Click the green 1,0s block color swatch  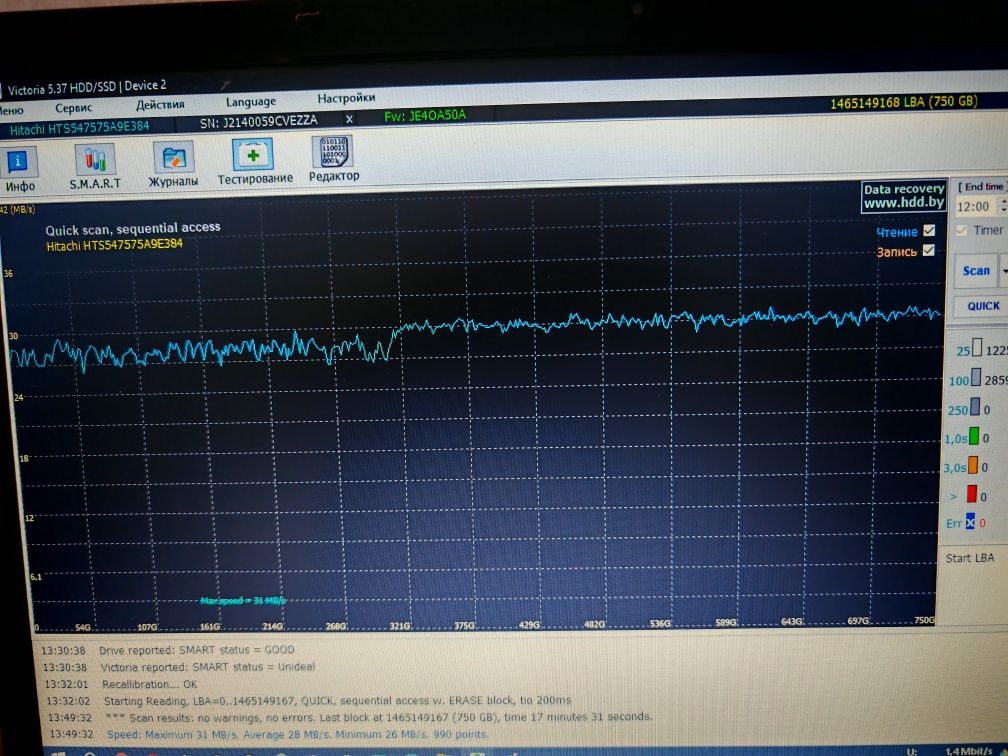point(974,436)
